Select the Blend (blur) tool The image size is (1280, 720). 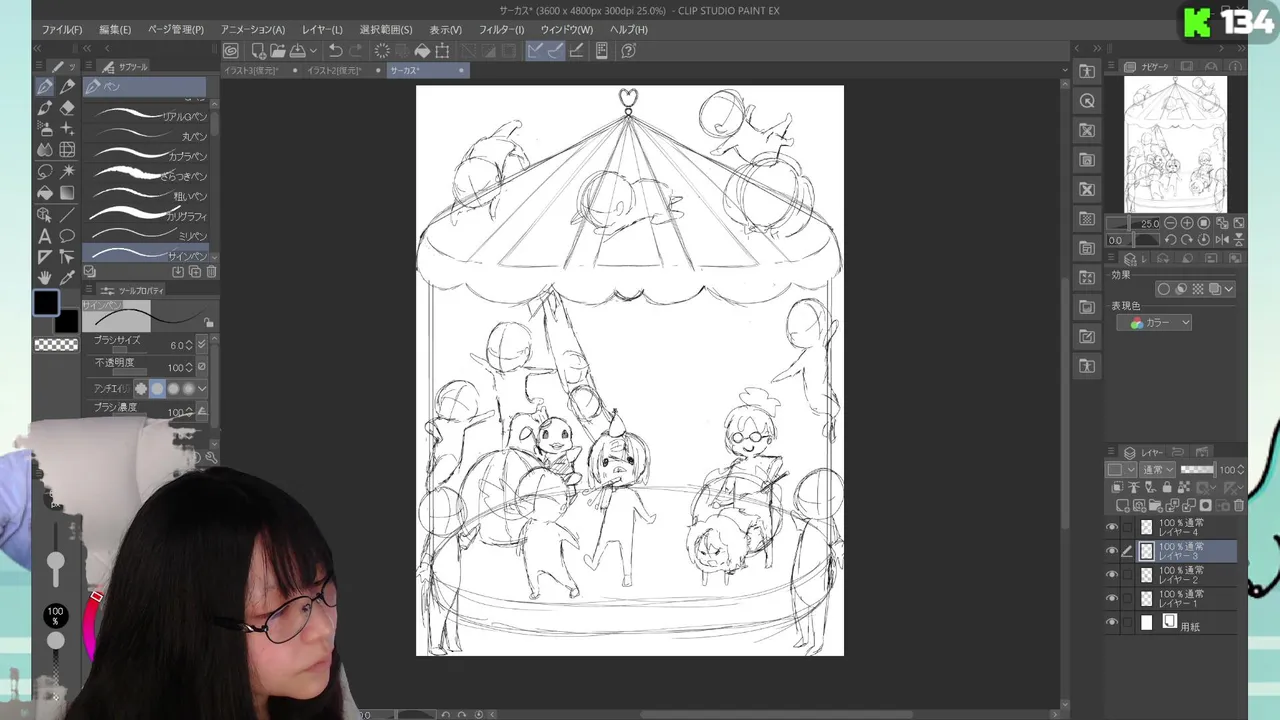pos(45,150)
